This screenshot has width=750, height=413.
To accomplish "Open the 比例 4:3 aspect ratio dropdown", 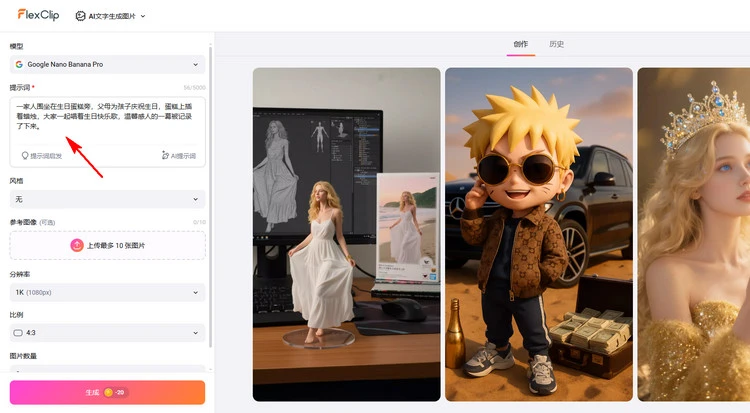I will [x=107, y=331].
